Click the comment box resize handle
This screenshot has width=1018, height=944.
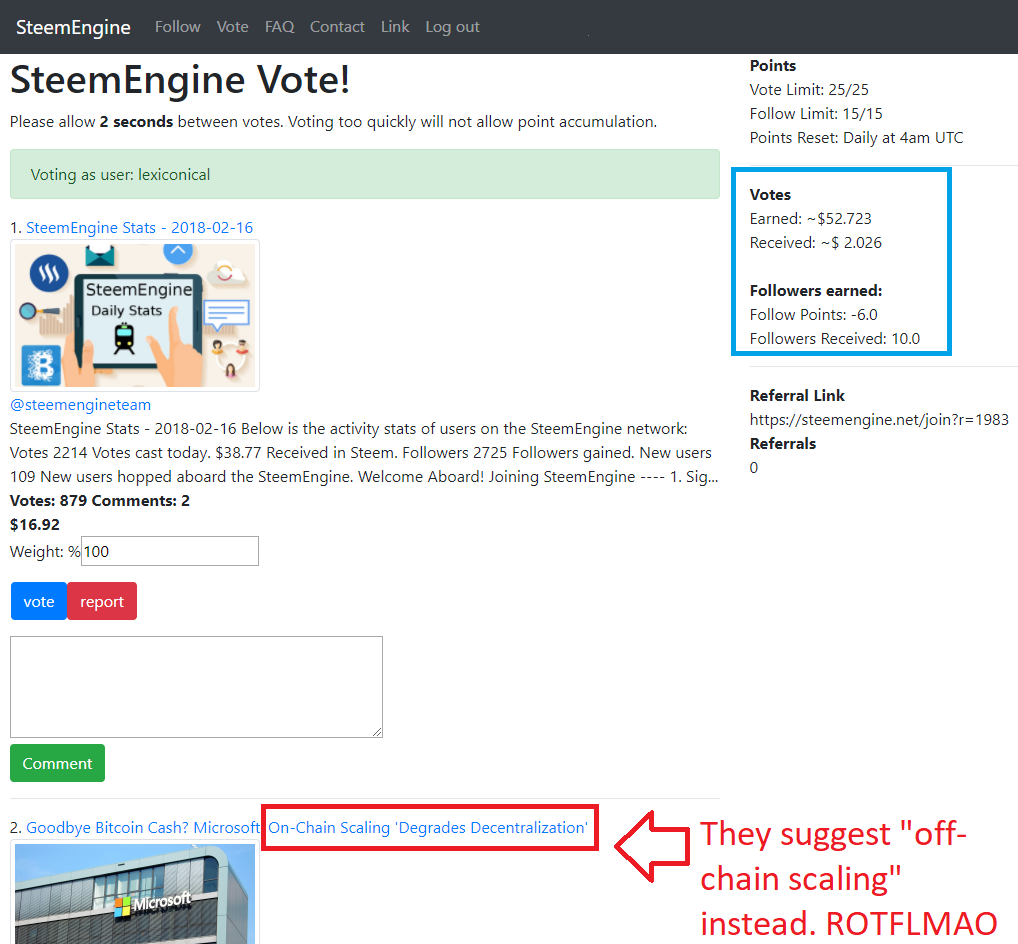coord(377,732)
